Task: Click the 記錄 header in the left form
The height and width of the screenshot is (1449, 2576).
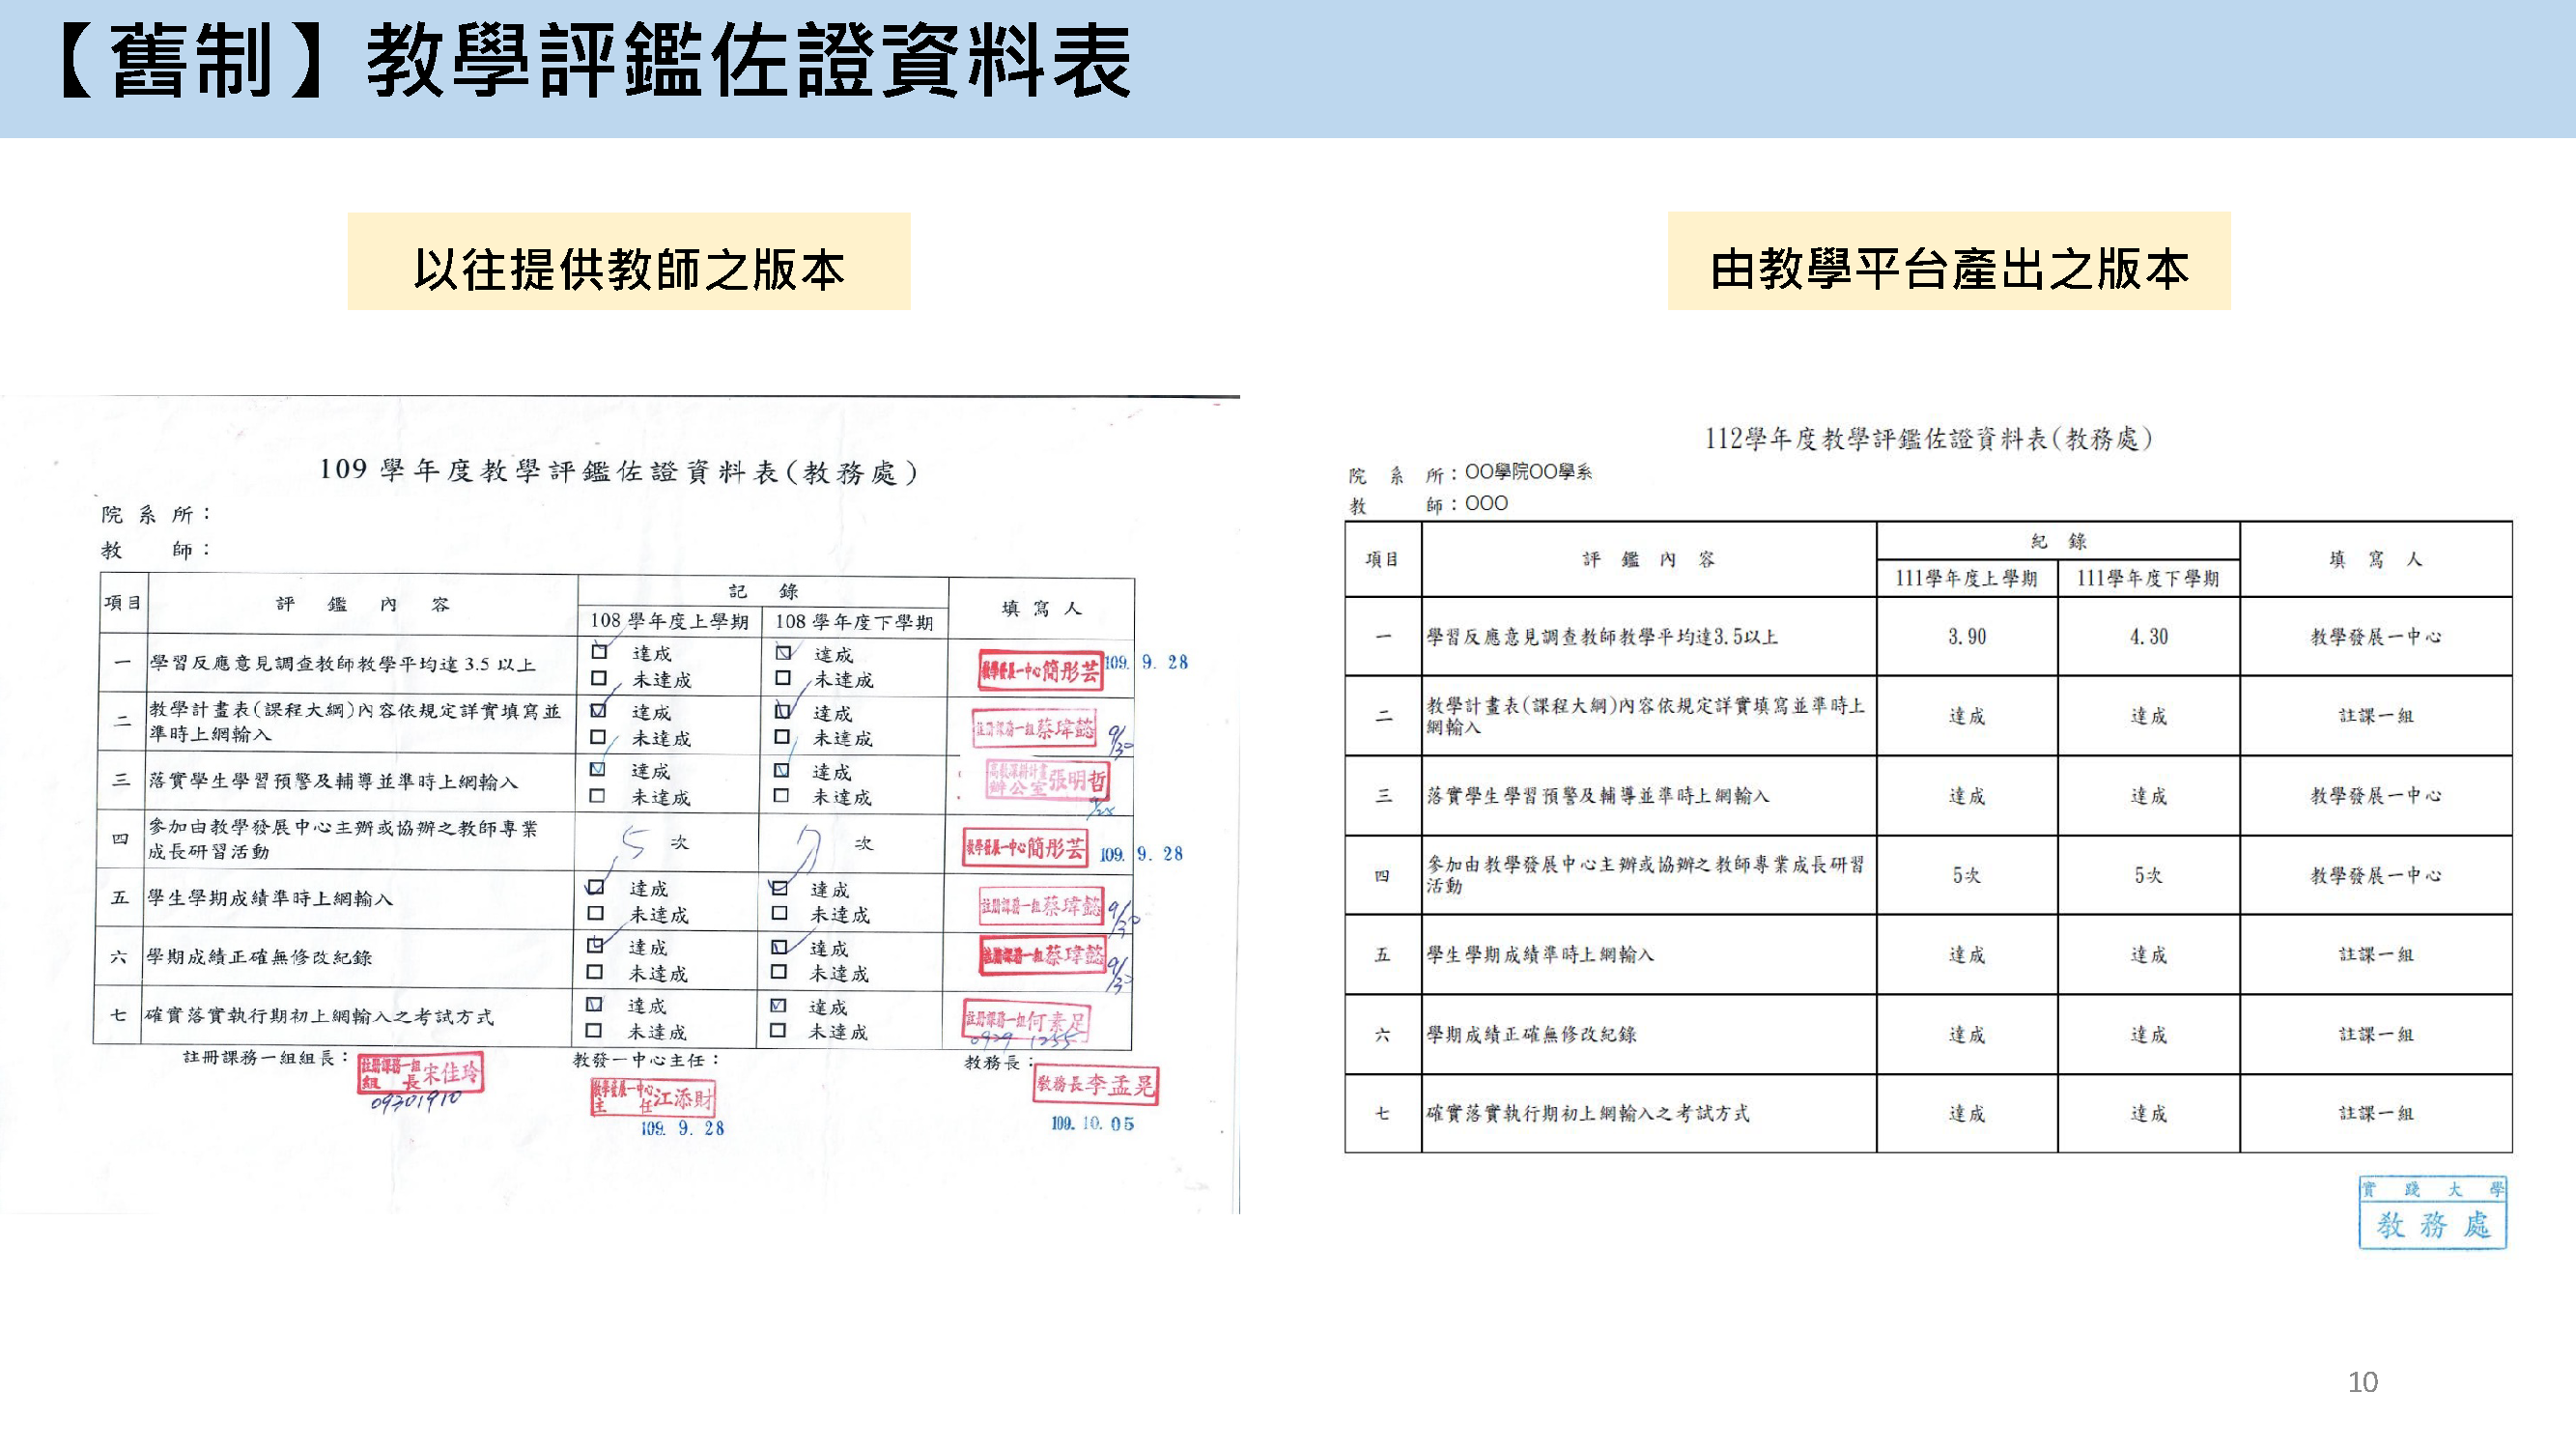Action: (763, 591)
